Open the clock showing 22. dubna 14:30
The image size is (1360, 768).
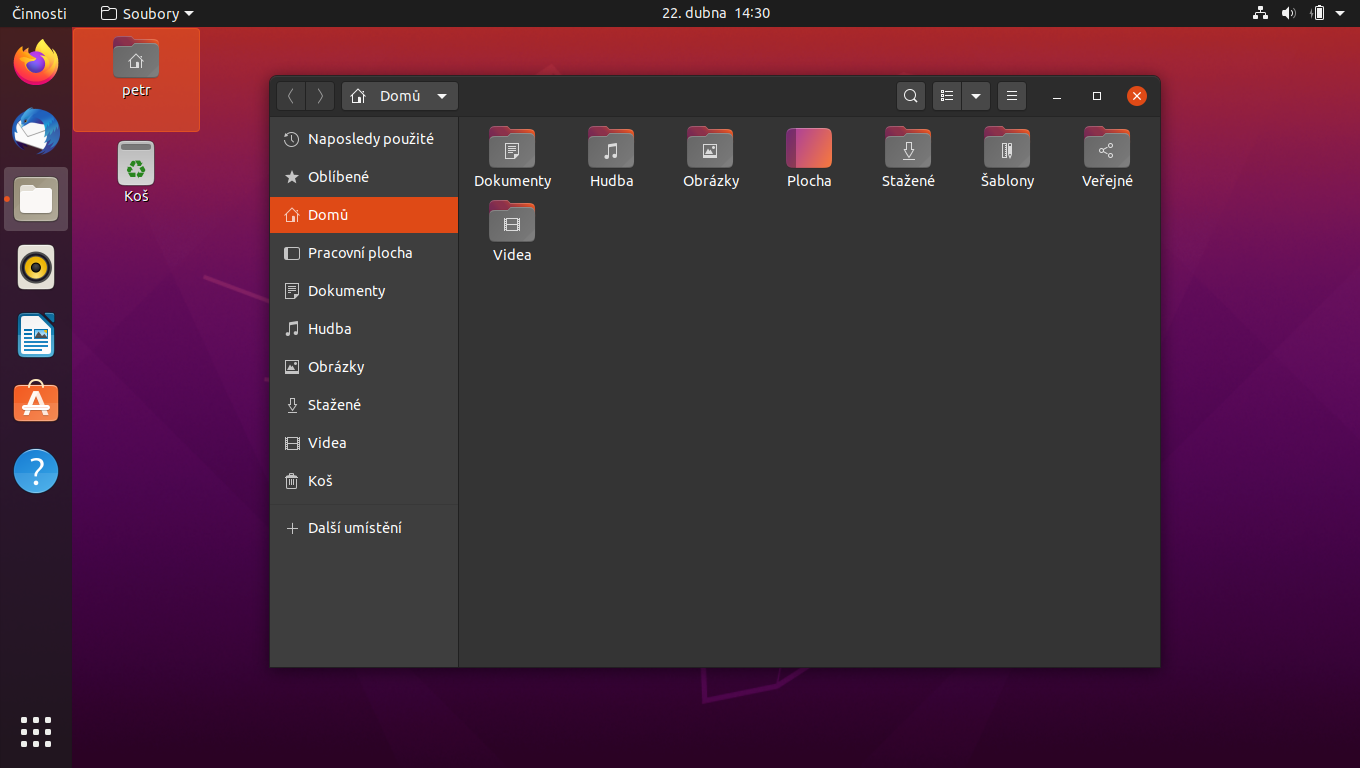[716, 13]
